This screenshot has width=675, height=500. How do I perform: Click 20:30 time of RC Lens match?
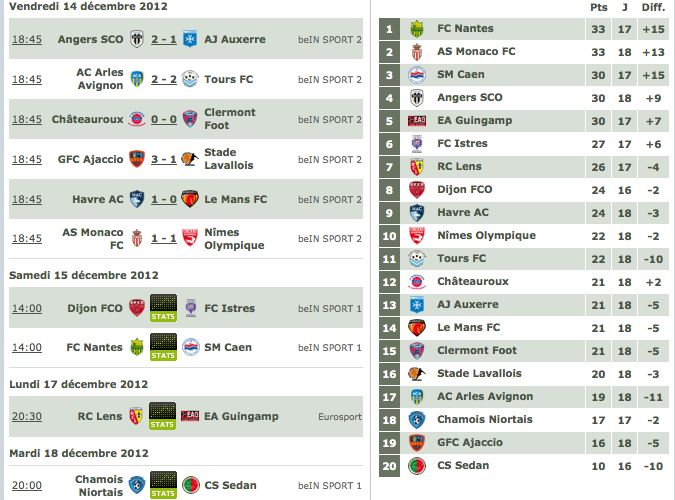(27, 416)
